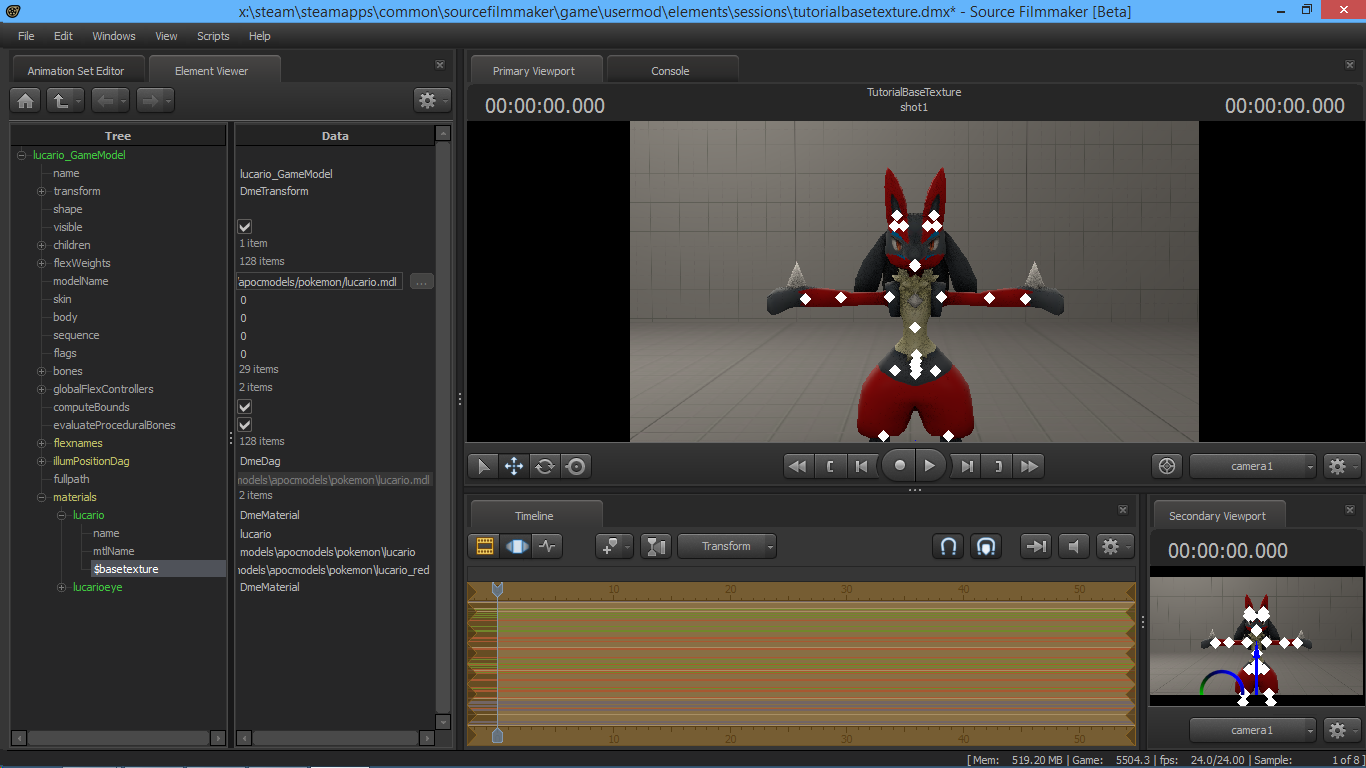Select the move manipulator tool
Image resolution: width=1366 pixels, height=768 pixels.
pyautogui.click(x=514, y=466)
